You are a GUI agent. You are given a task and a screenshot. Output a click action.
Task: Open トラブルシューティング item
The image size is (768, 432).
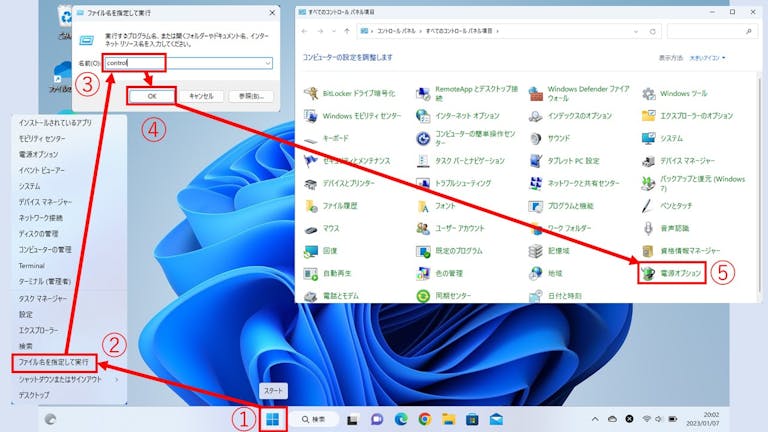(454, 183)
